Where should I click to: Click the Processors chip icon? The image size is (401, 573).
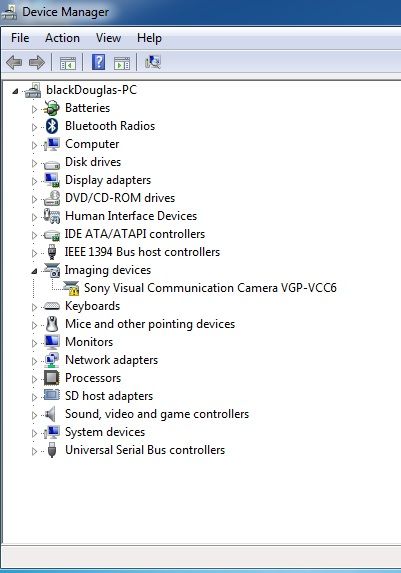pyautogui.click(x=52, y=378)
